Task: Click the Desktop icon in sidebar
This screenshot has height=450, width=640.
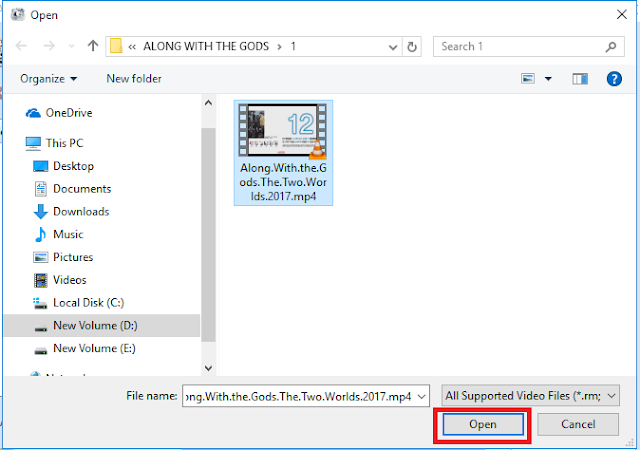Action: tap(40, 166)
